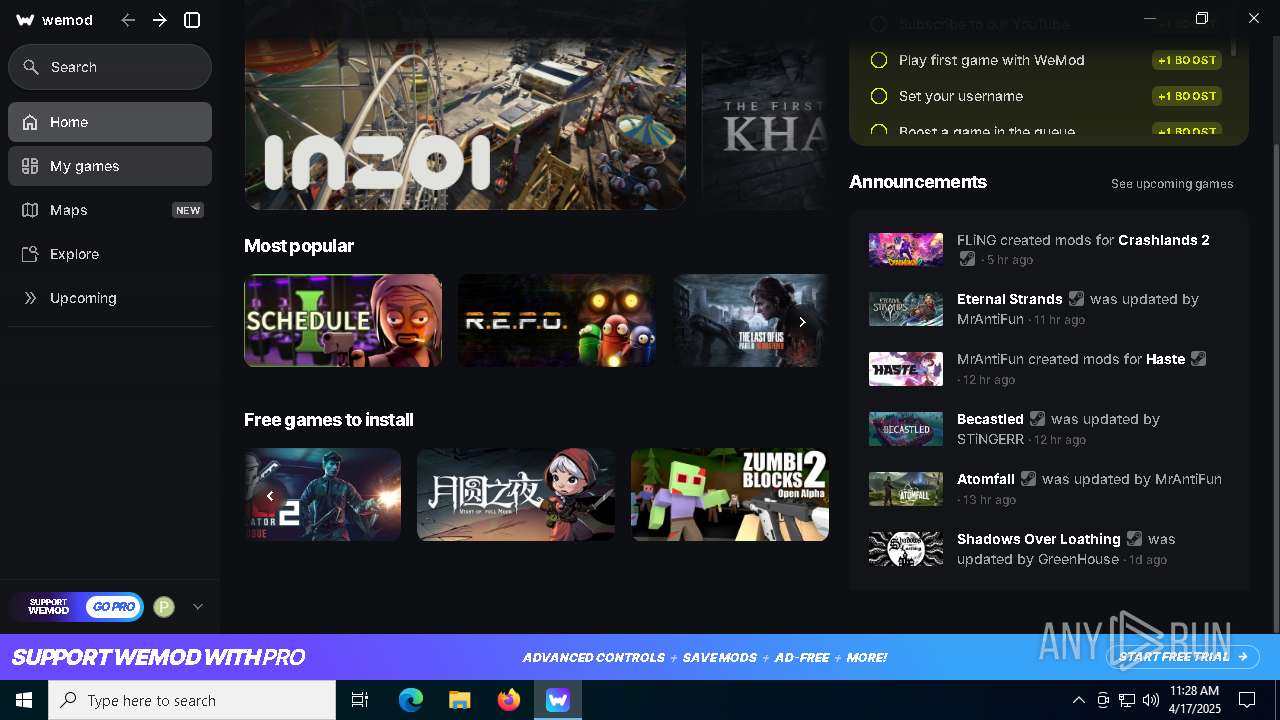The height and width of the screenshot is (720, 1280).
Task: Click the main page vertical scrollbar
Action: pos(1275,390)
